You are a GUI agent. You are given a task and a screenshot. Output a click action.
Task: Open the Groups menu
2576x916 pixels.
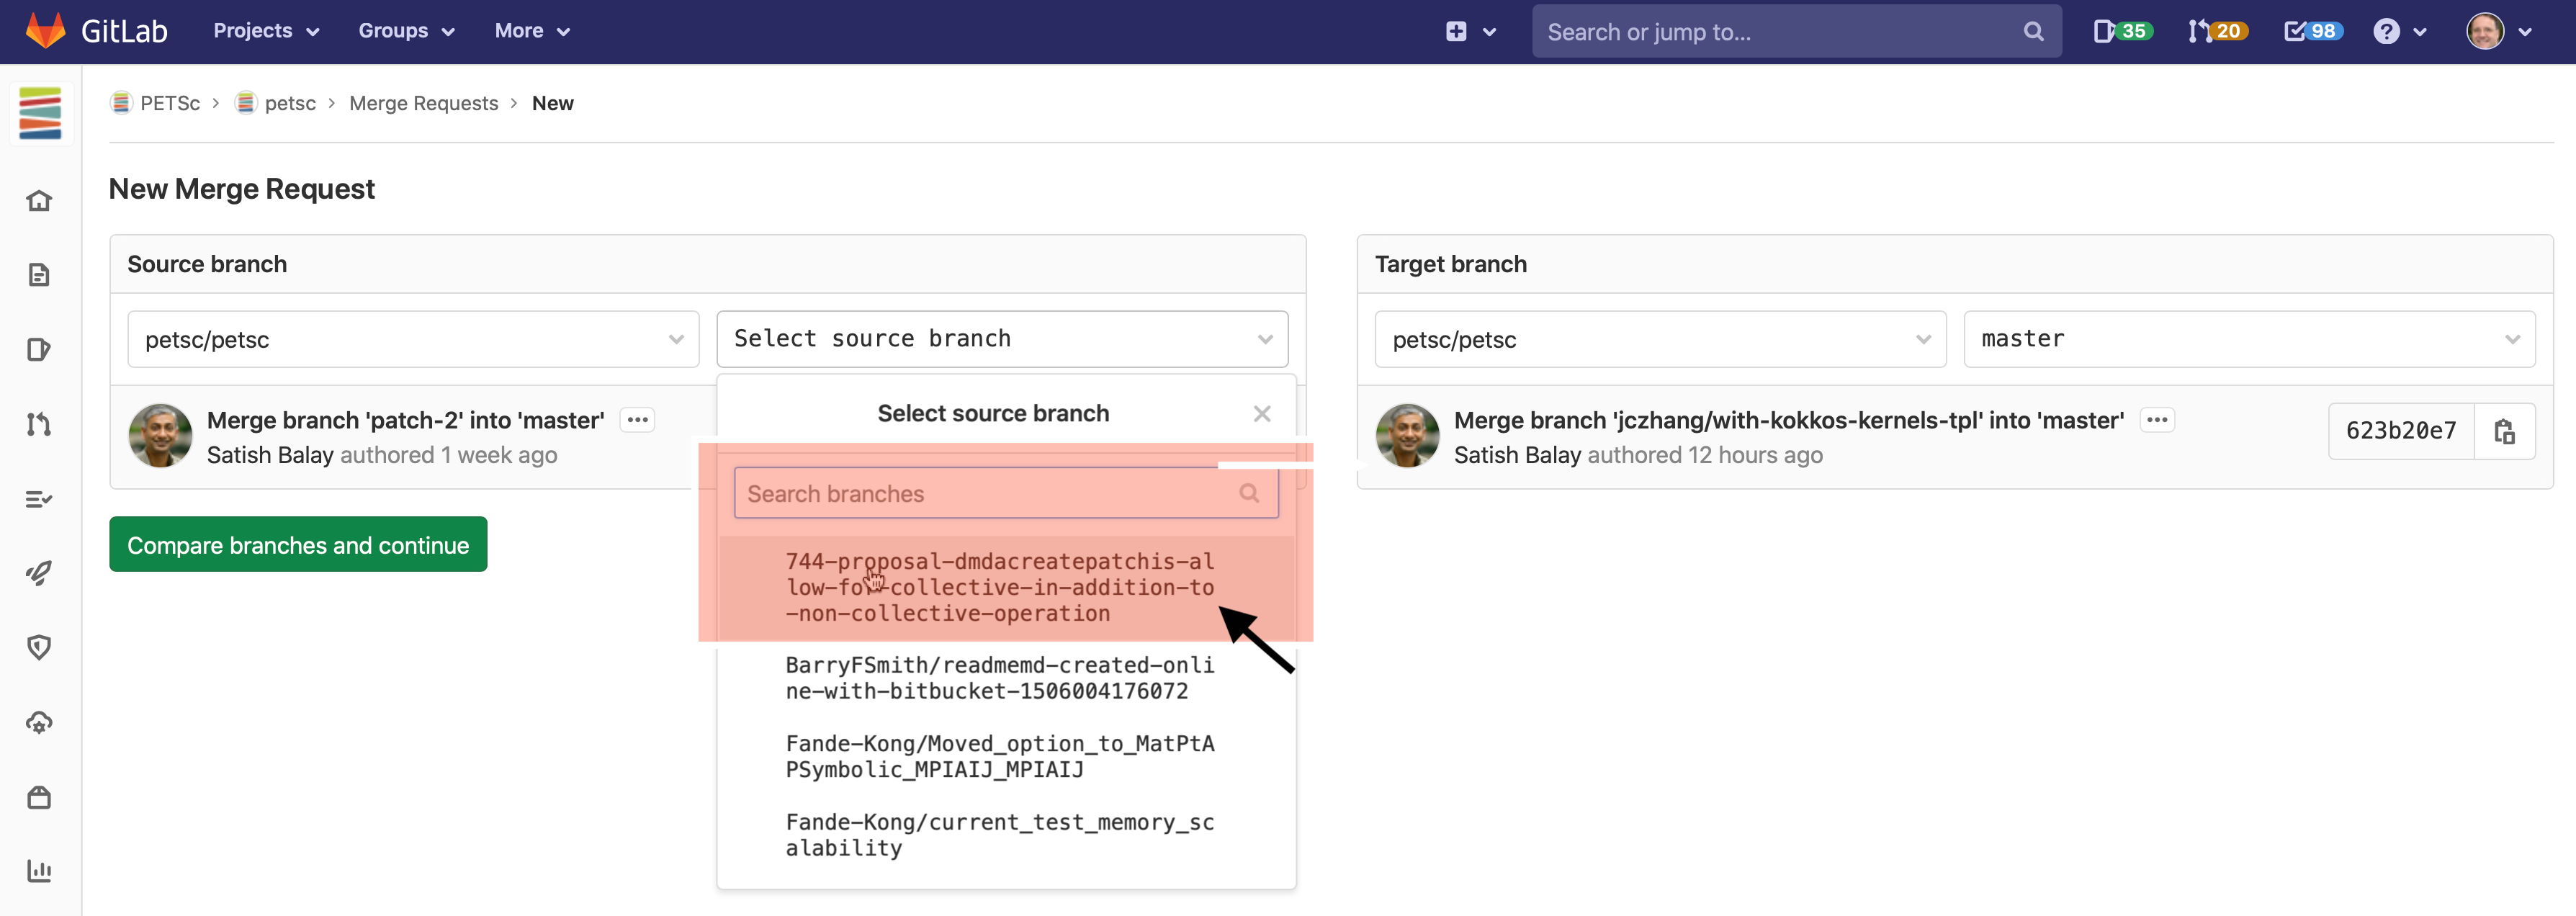pos(407,31)
